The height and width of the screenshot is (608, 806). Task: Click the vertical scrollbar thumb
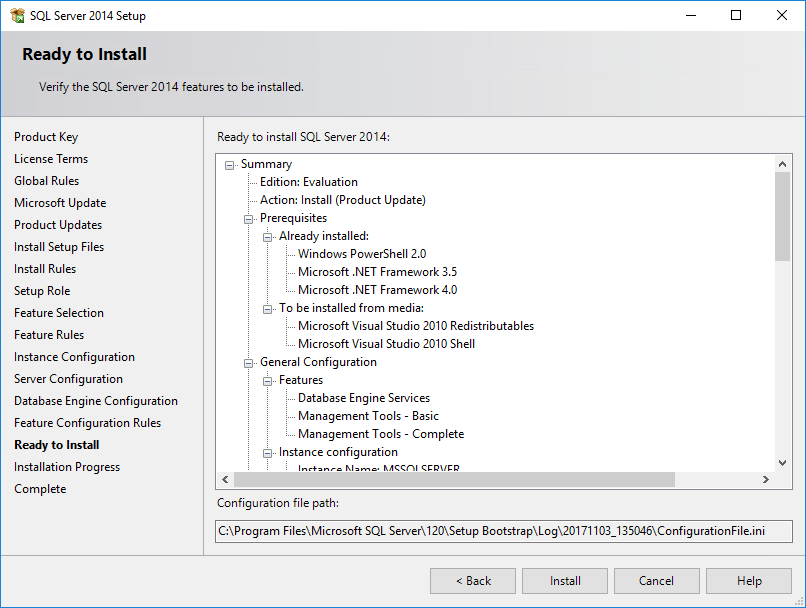coord(782,216)
